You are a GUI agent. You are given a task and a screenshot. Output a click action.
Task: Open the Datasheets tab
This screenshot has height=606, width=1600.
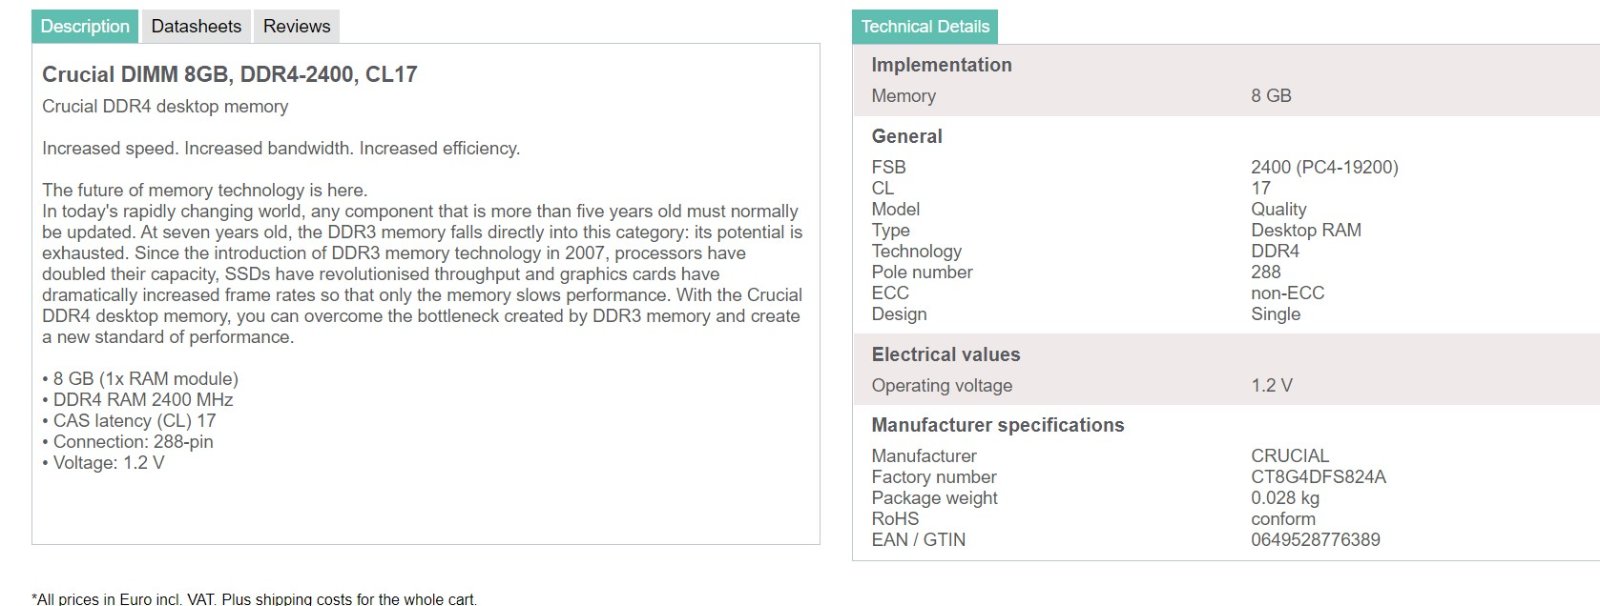196,27
